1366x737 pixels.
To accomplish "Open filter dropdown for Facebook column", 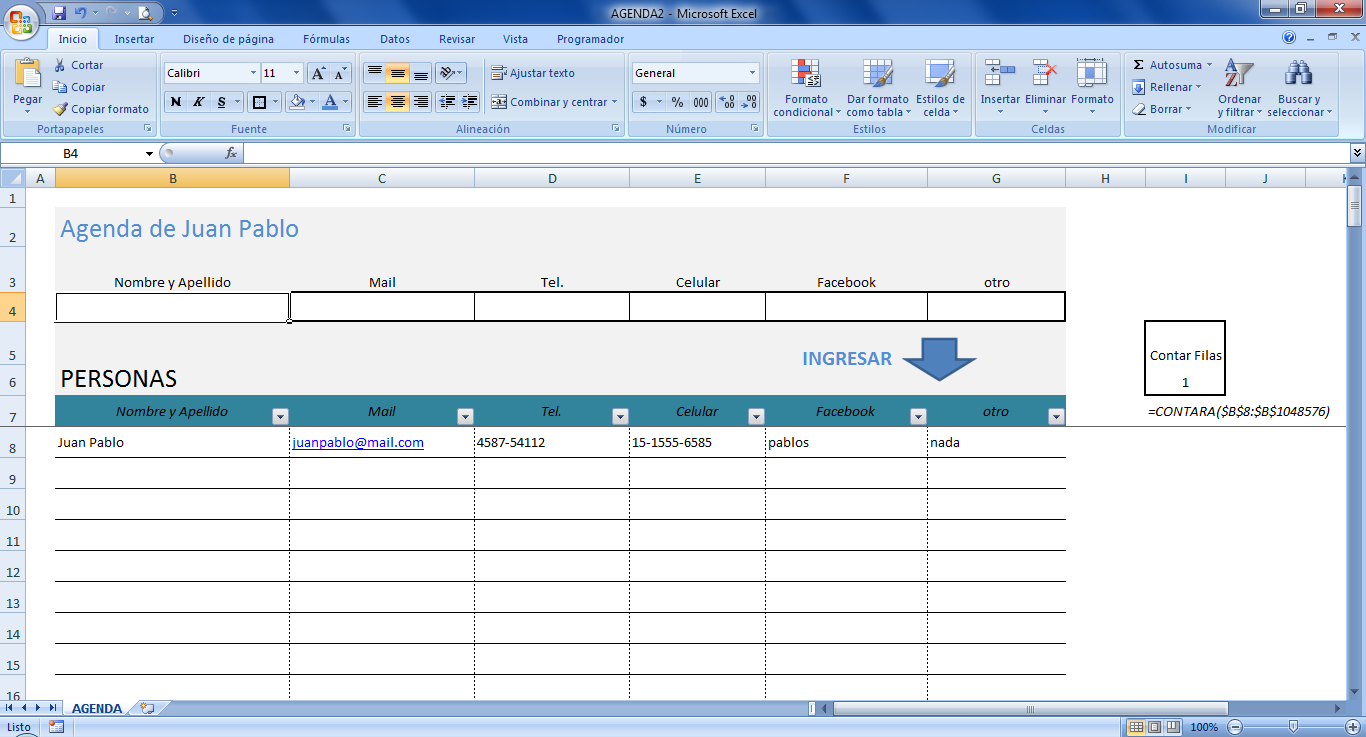I will click(x=918, y=417).
